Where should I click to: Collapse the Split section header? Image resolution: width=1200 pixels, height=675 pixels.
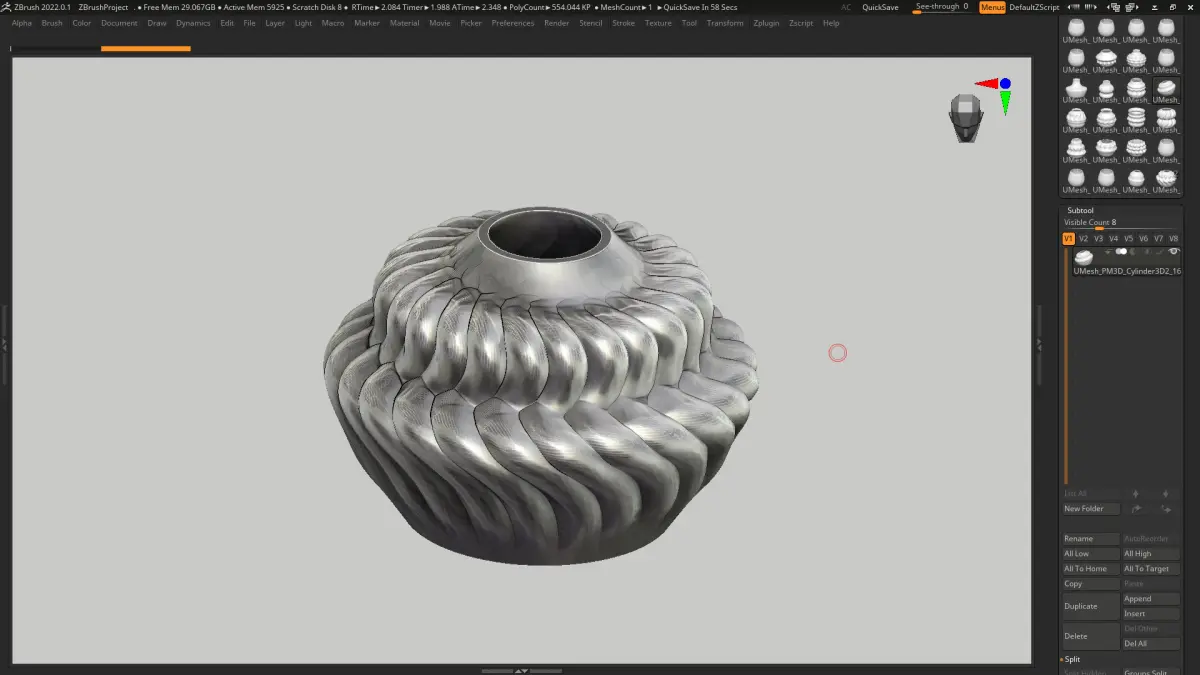click(1072, 659)
